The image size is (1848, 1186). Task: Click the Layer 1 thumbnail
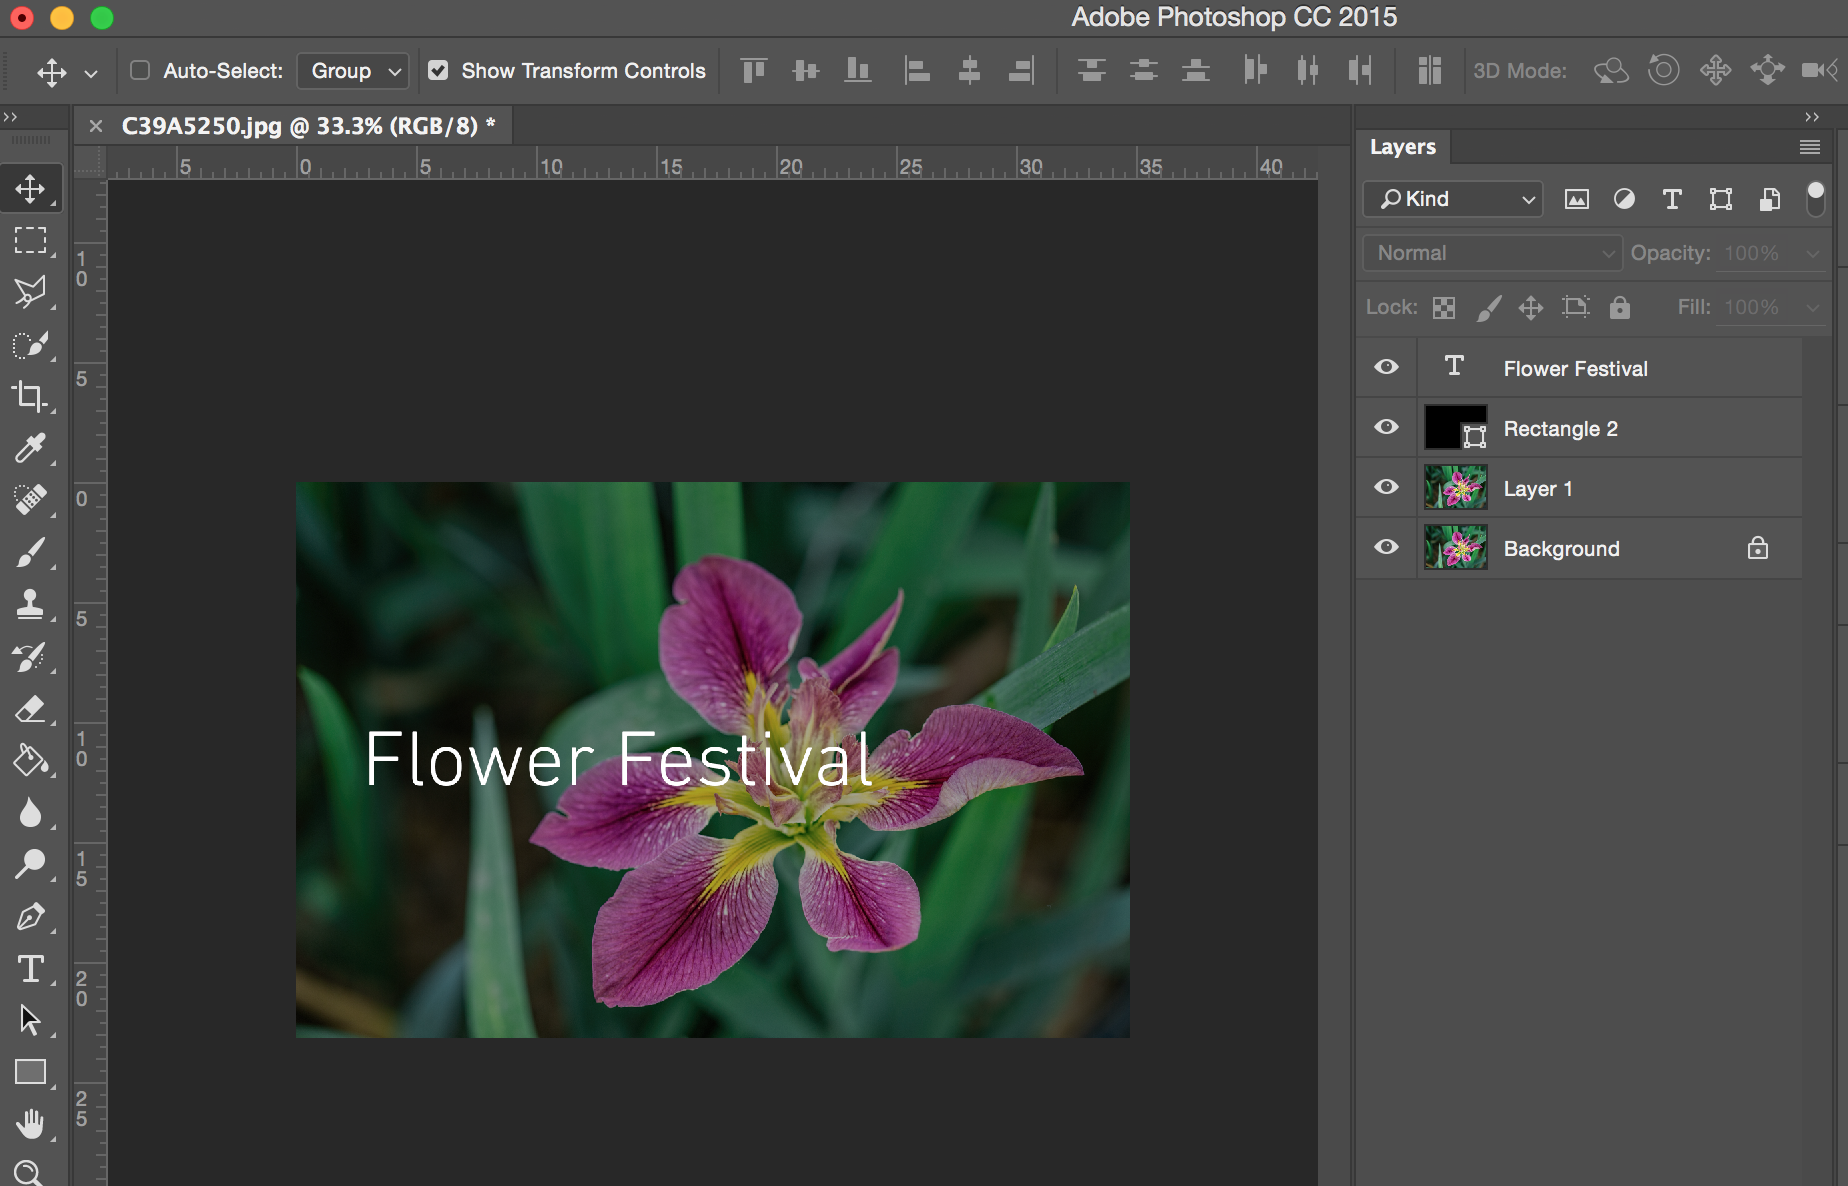[1455, 488]
